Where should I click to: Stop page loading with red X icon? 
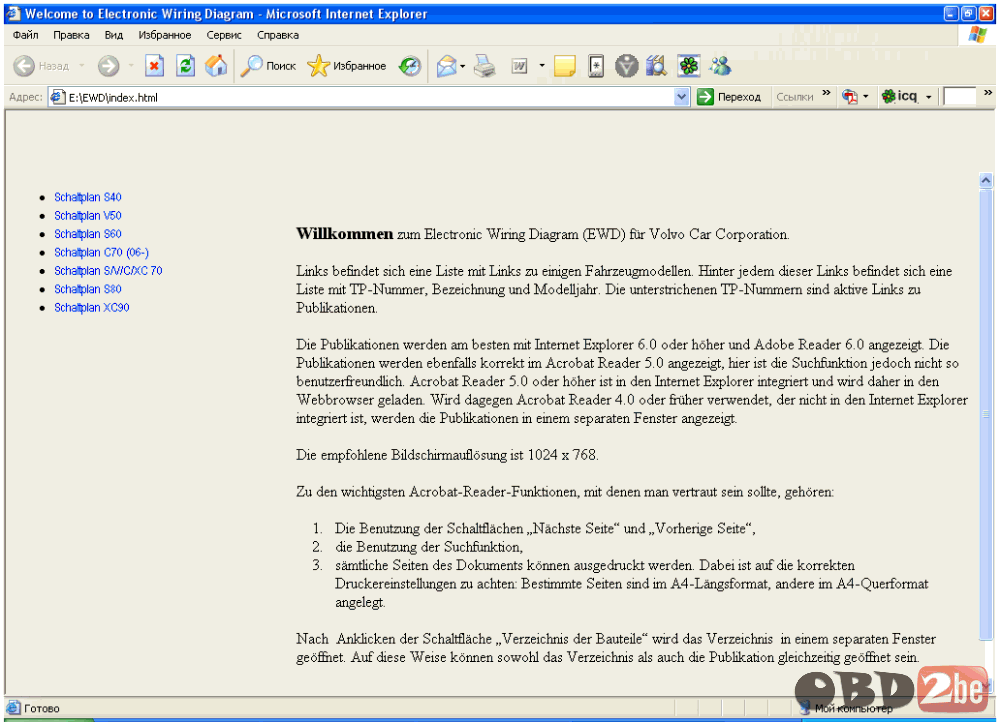154,66
